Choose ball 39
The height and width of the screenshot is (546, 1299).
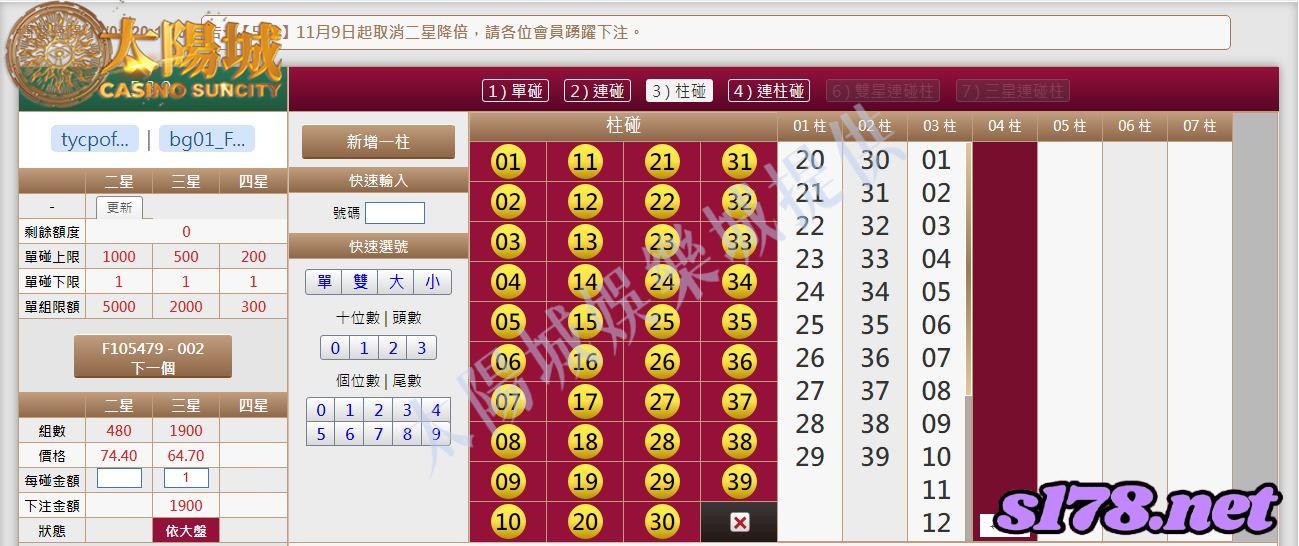(739, 482)
